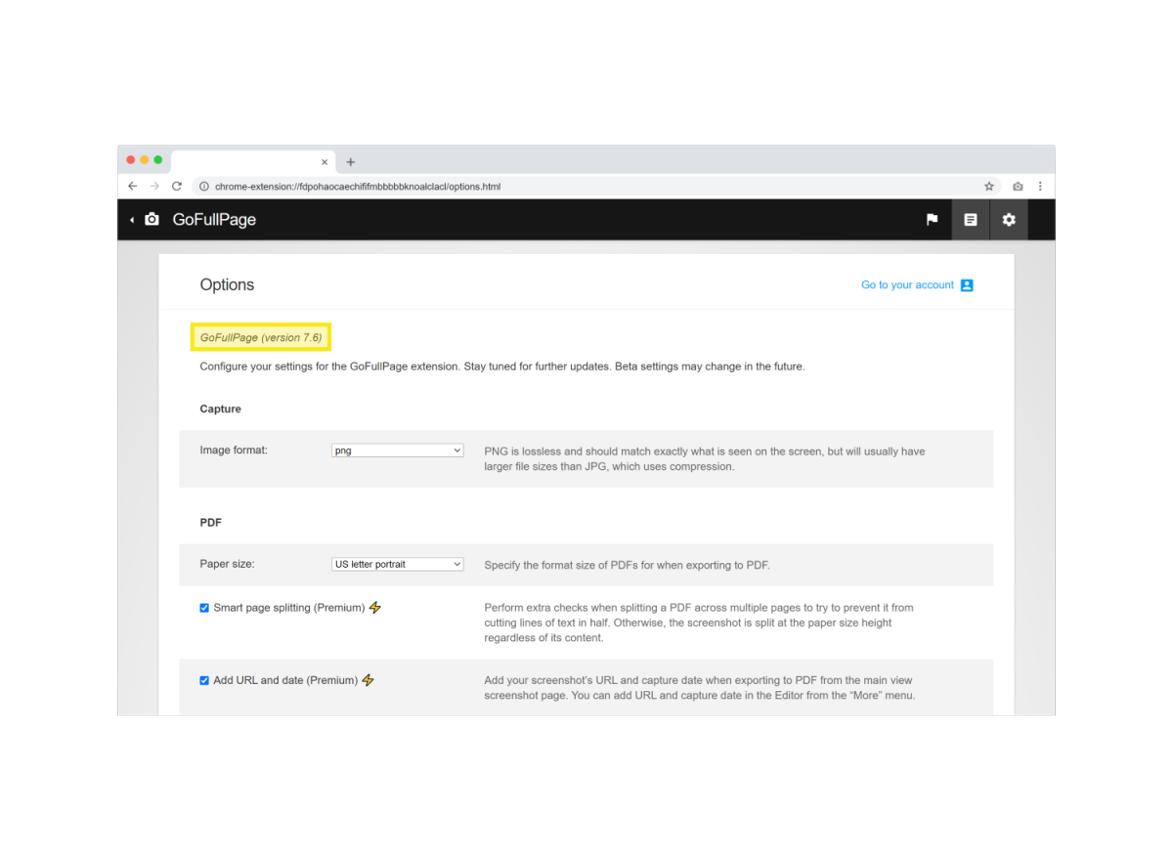Screen dimensions: 1173x860
Task: Click the small back caret beside the camera logo
Action: point(132,220)
